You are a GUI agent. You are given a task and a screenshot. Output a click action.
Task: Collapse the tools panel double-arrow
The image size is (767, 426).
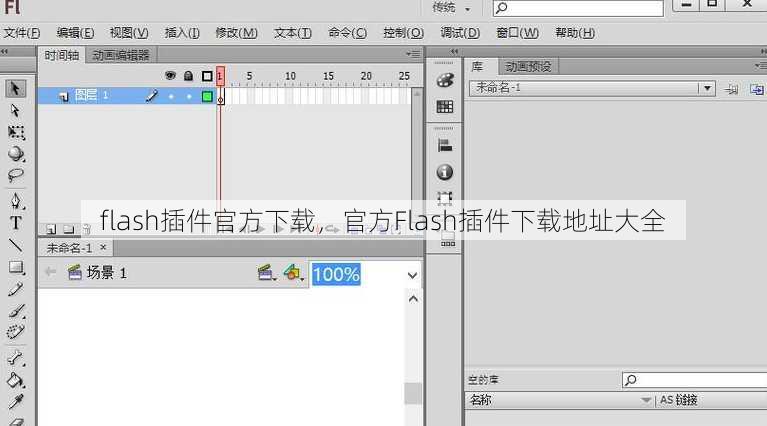pyautogui.click(x=4, y=51)
